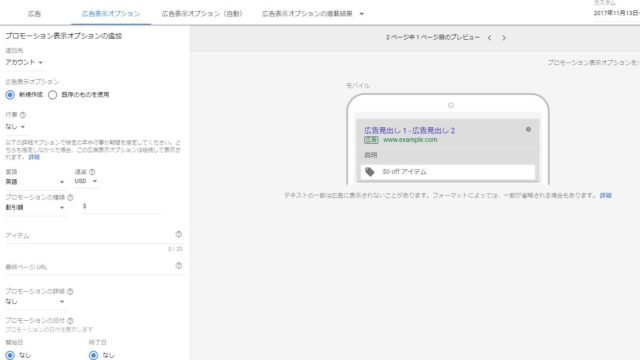Click help icon next to 行事 label
Screen dimensions: 640x360
(23, 115)
